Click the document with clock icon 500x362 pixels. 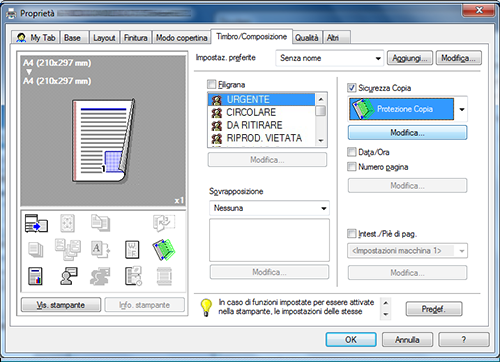coord(133,276)
